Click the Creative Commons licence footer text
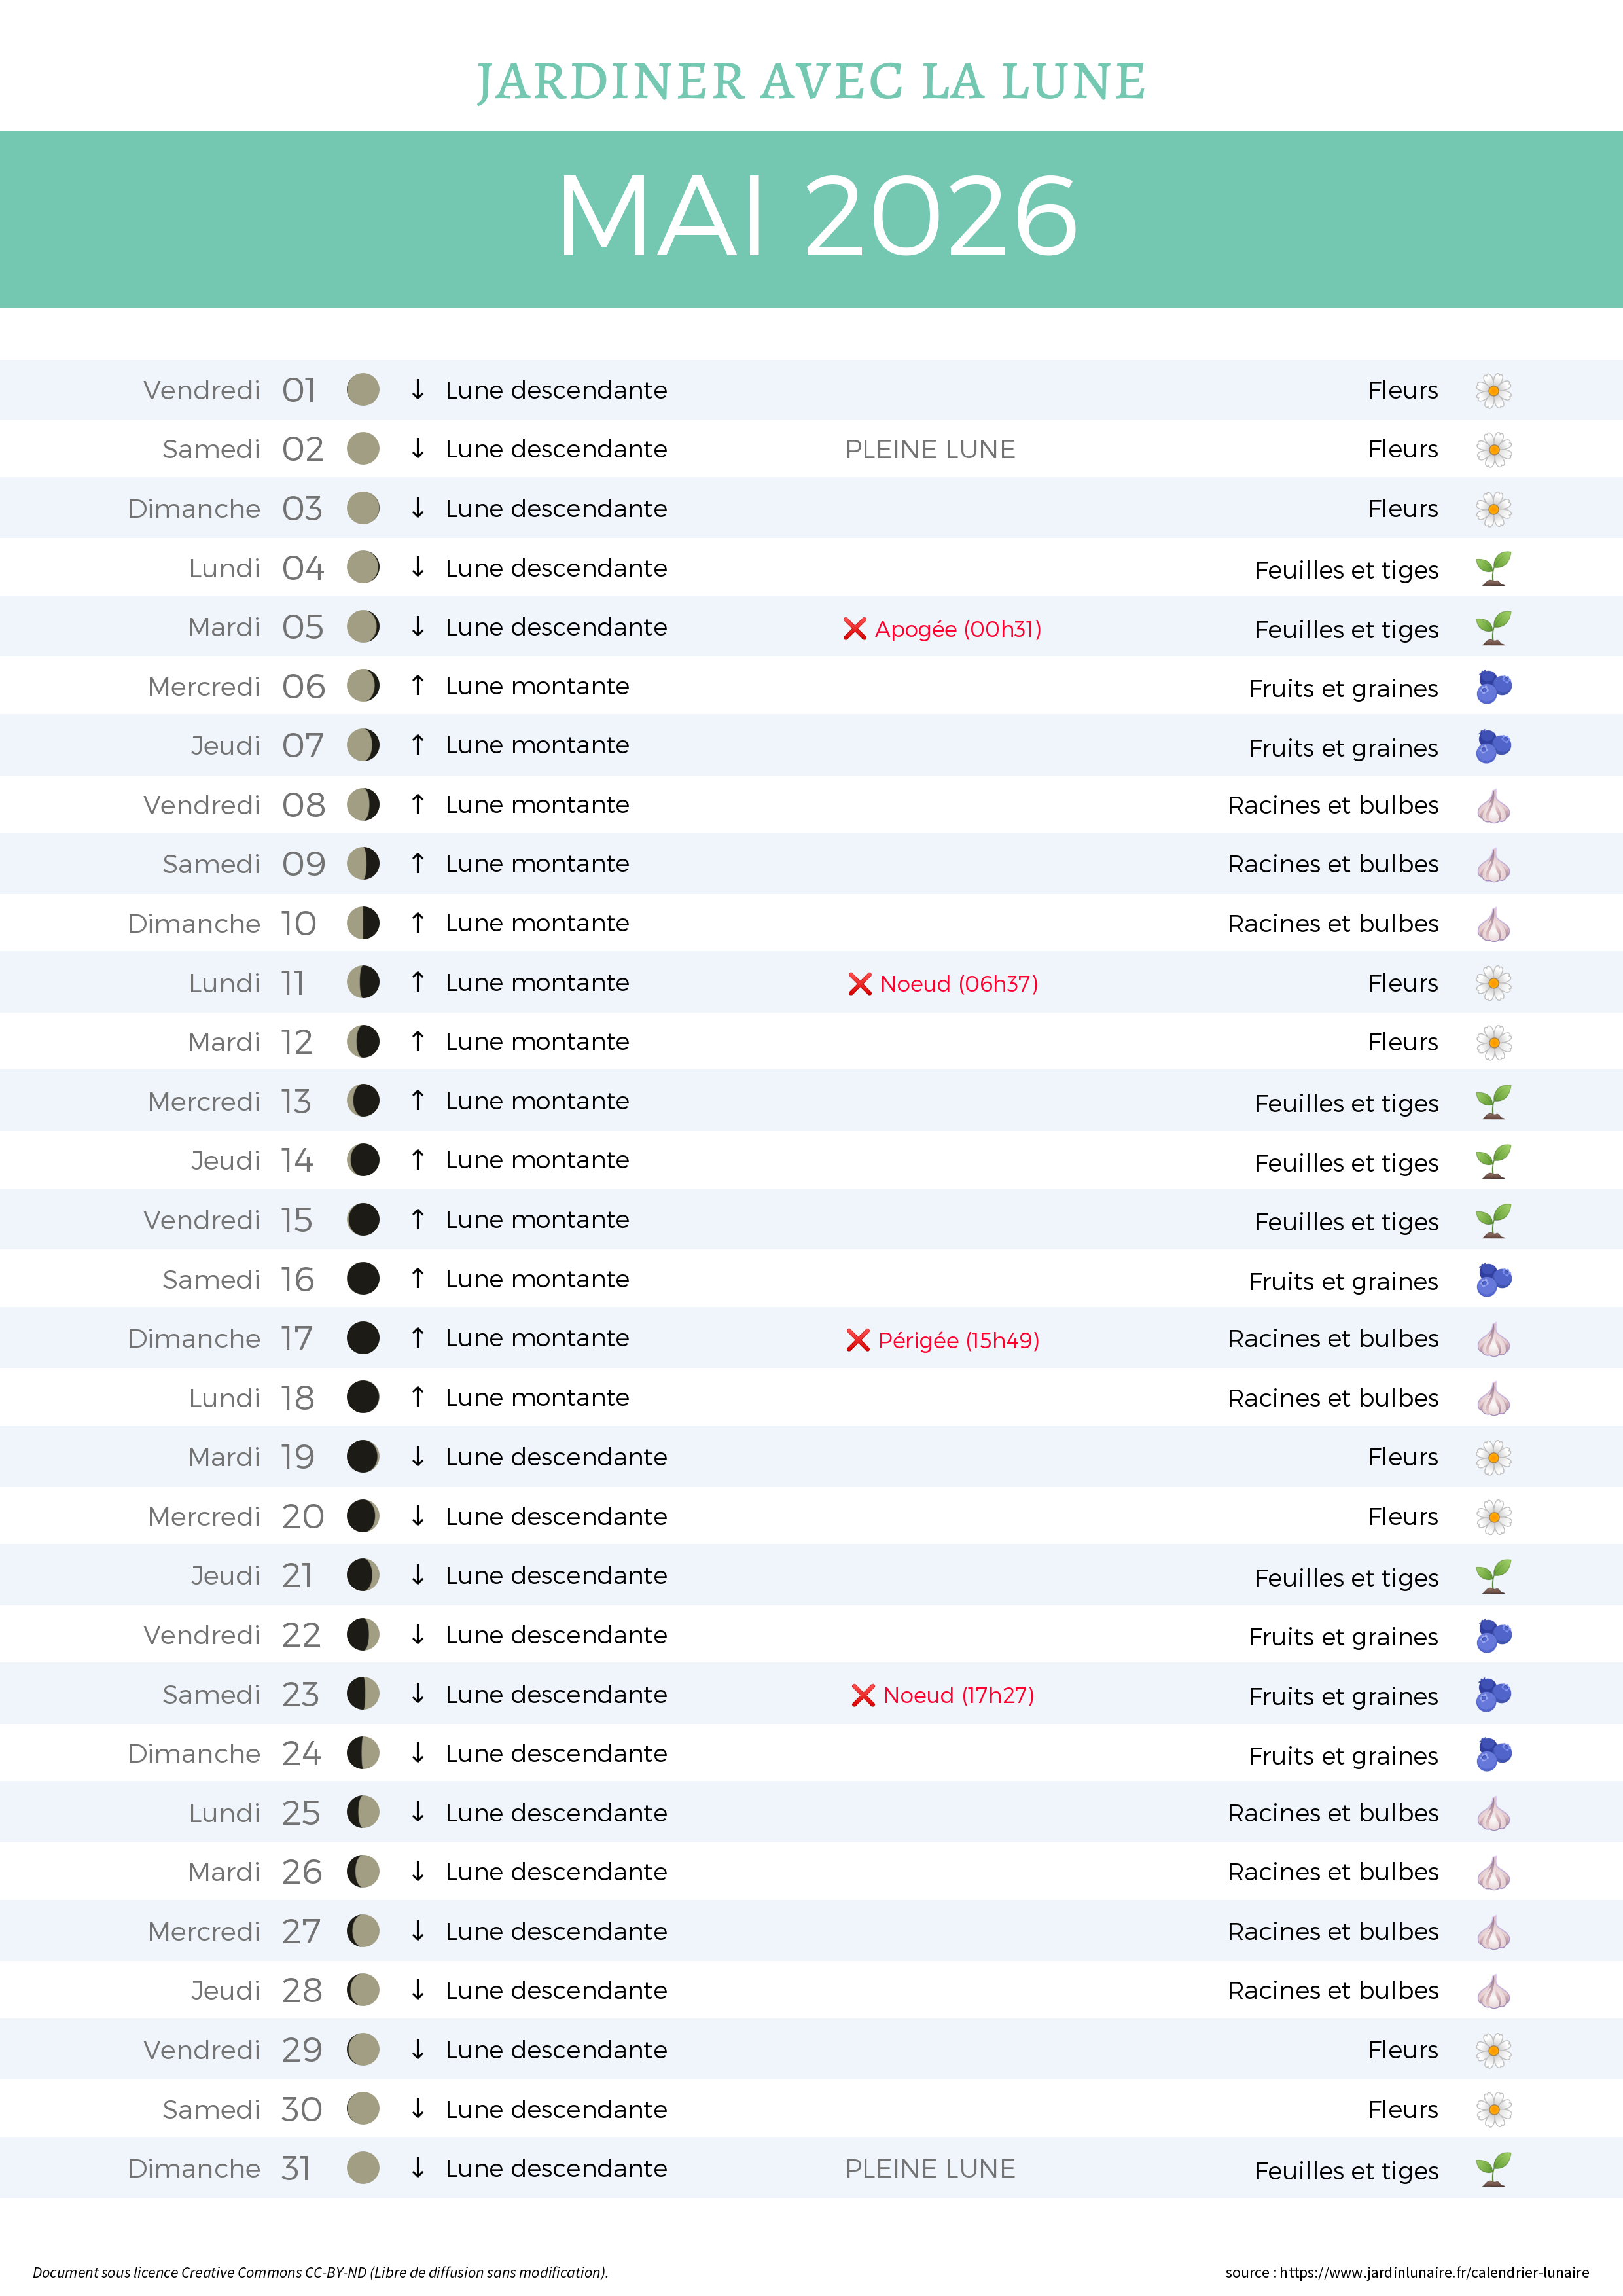Image resolution: width=1623 pixels, height=2296 pixels. click(320, 2272)
